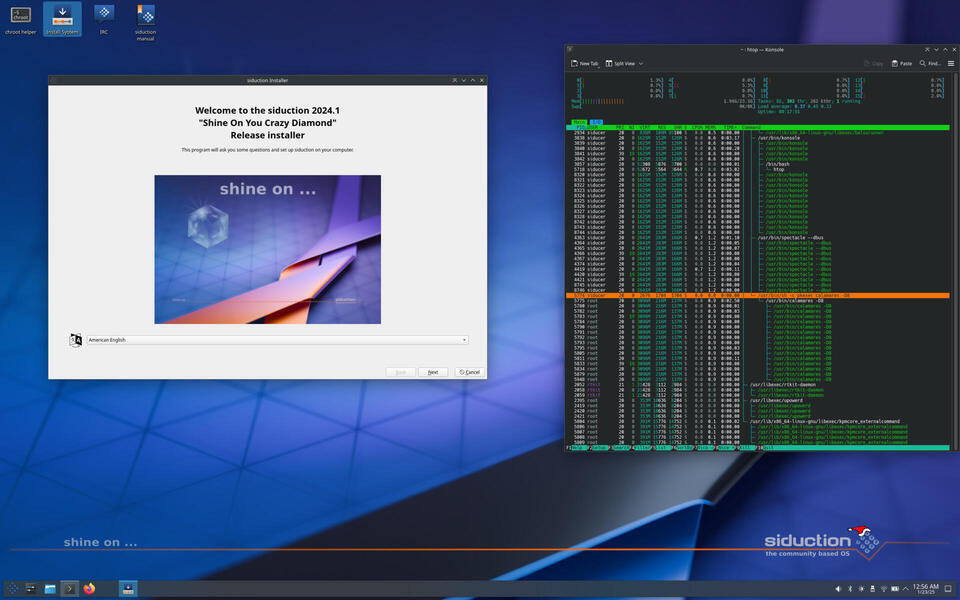Select the Install System desktop icon
The width and height of the screenshot is (960, 600).
pos(62,20)
